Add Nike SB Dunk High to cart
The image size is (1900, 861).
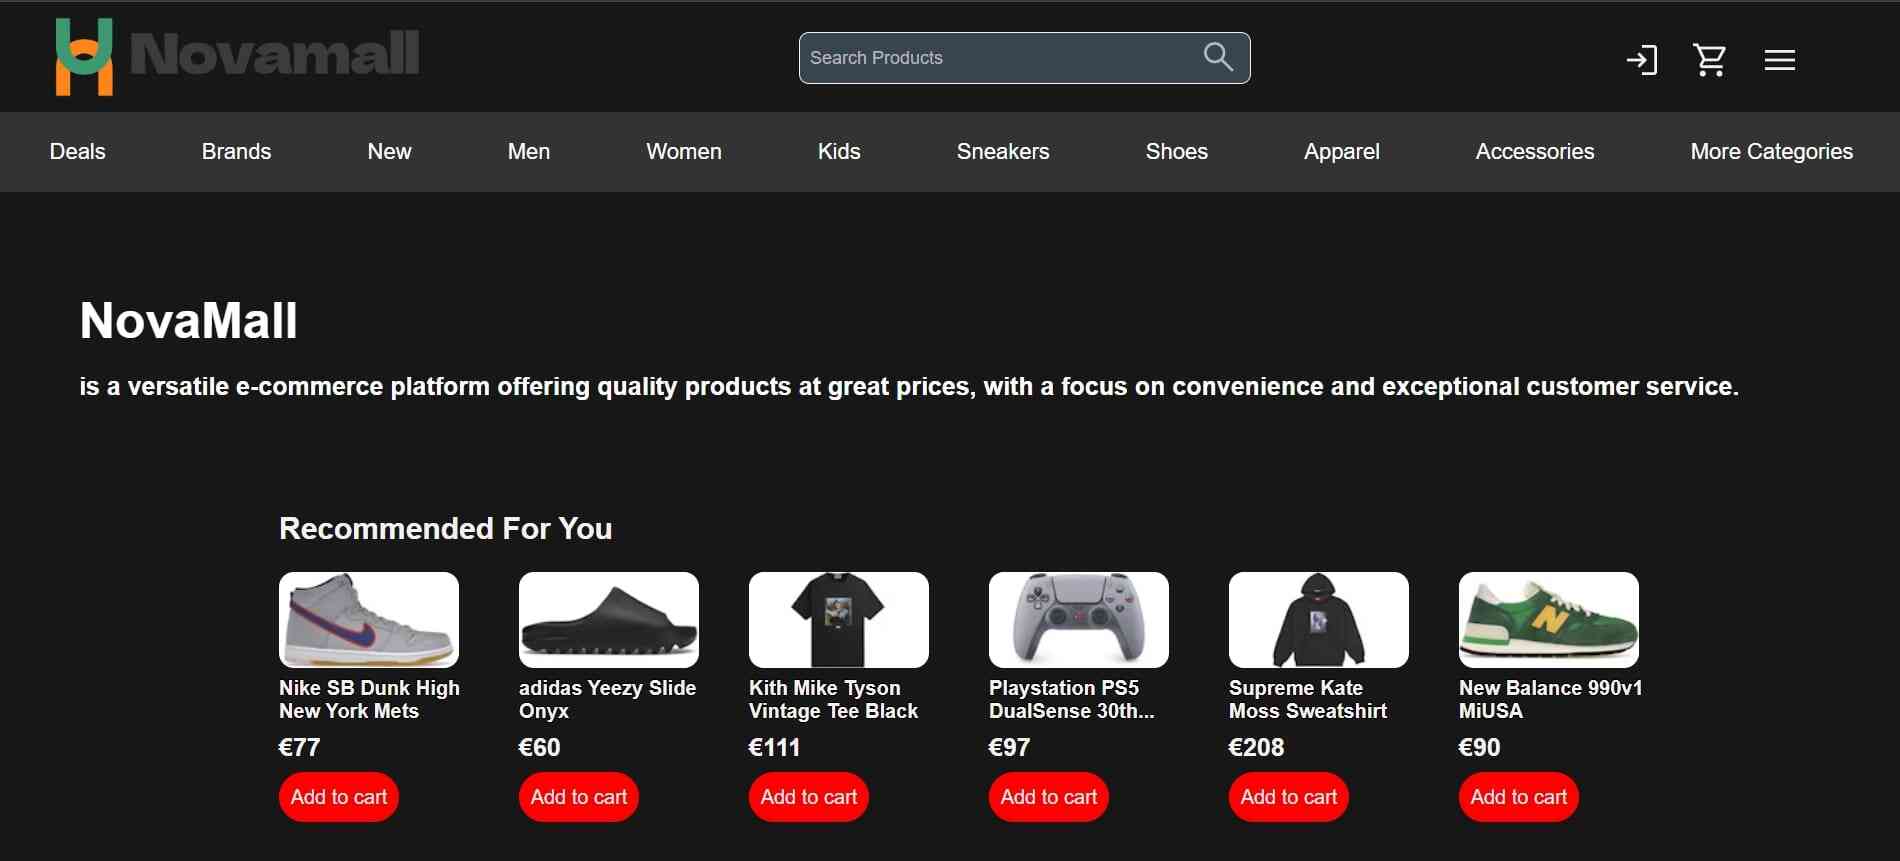[339, 797]
